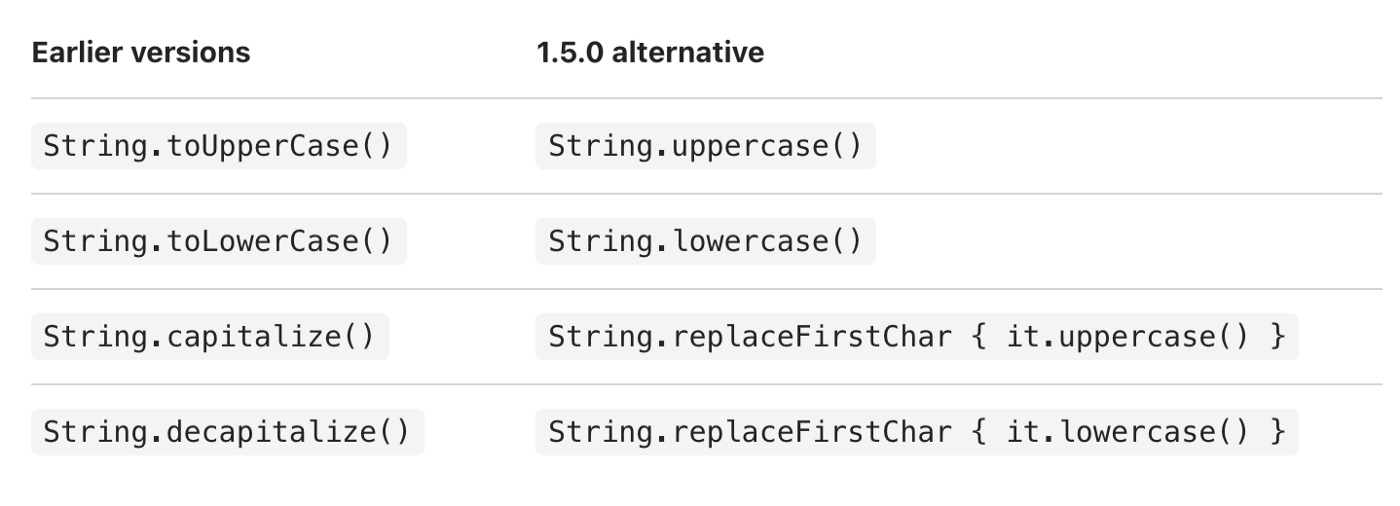Click the String.uppercase() code snippet
Screen dimensions: 1400x506
[705, 147]
